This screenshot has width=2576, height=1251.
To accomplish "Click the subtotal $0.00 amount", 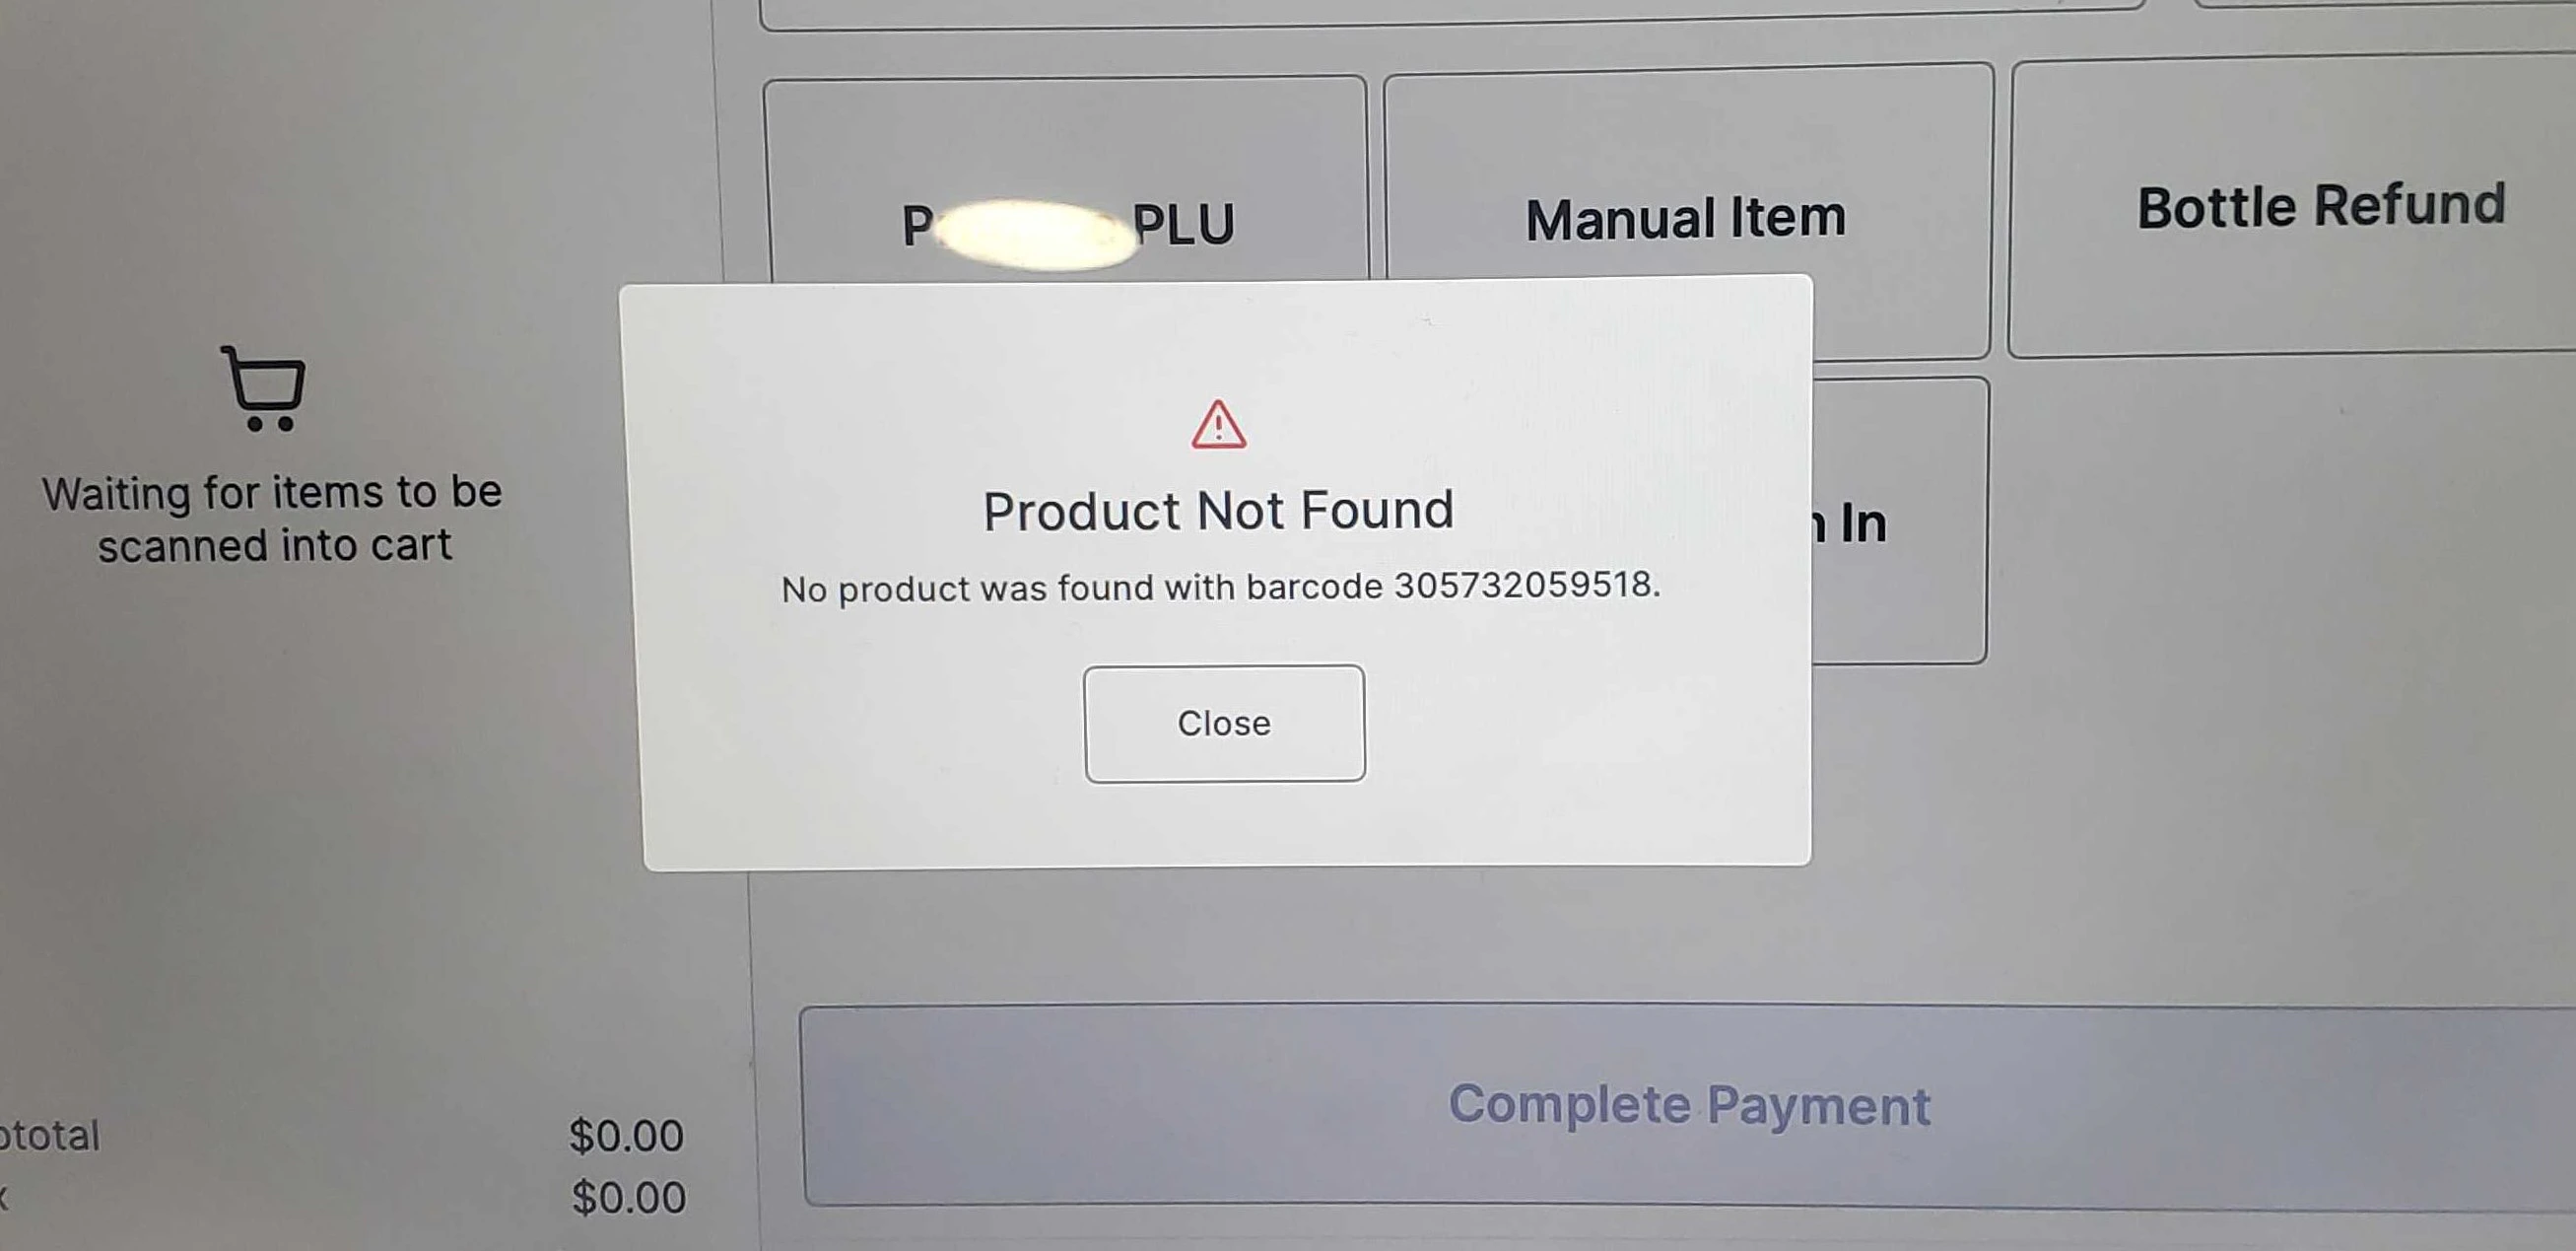I will pos(626,1136).
